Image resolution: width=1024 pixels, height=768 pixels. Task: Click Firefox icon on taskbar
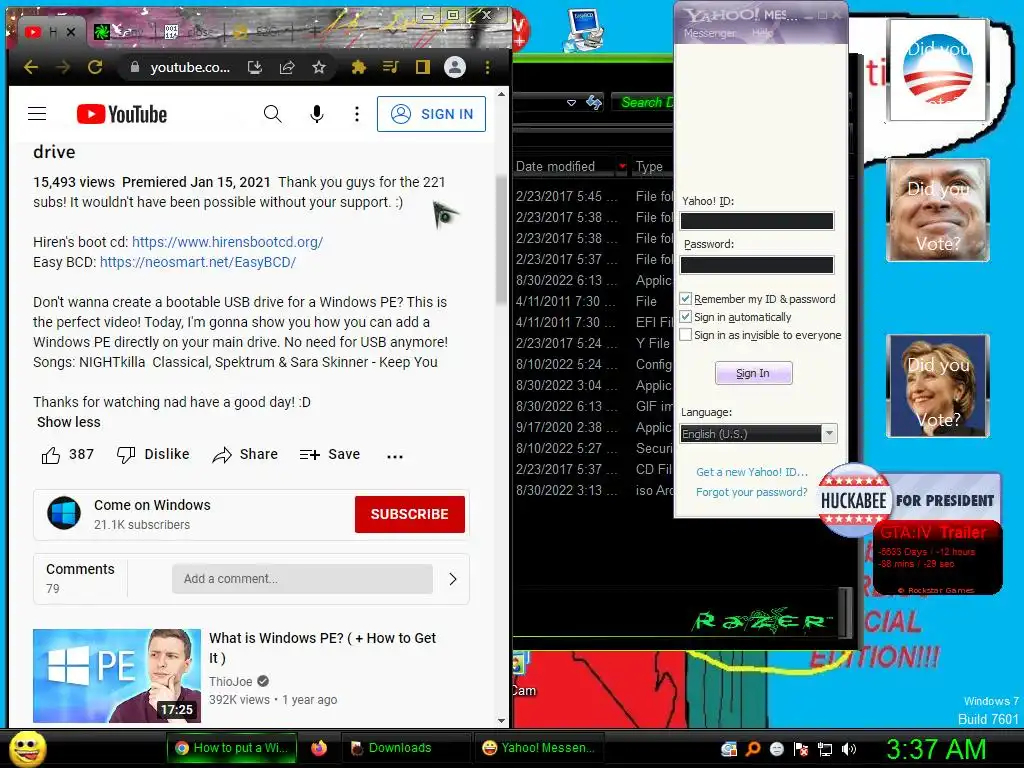point(319,748)
